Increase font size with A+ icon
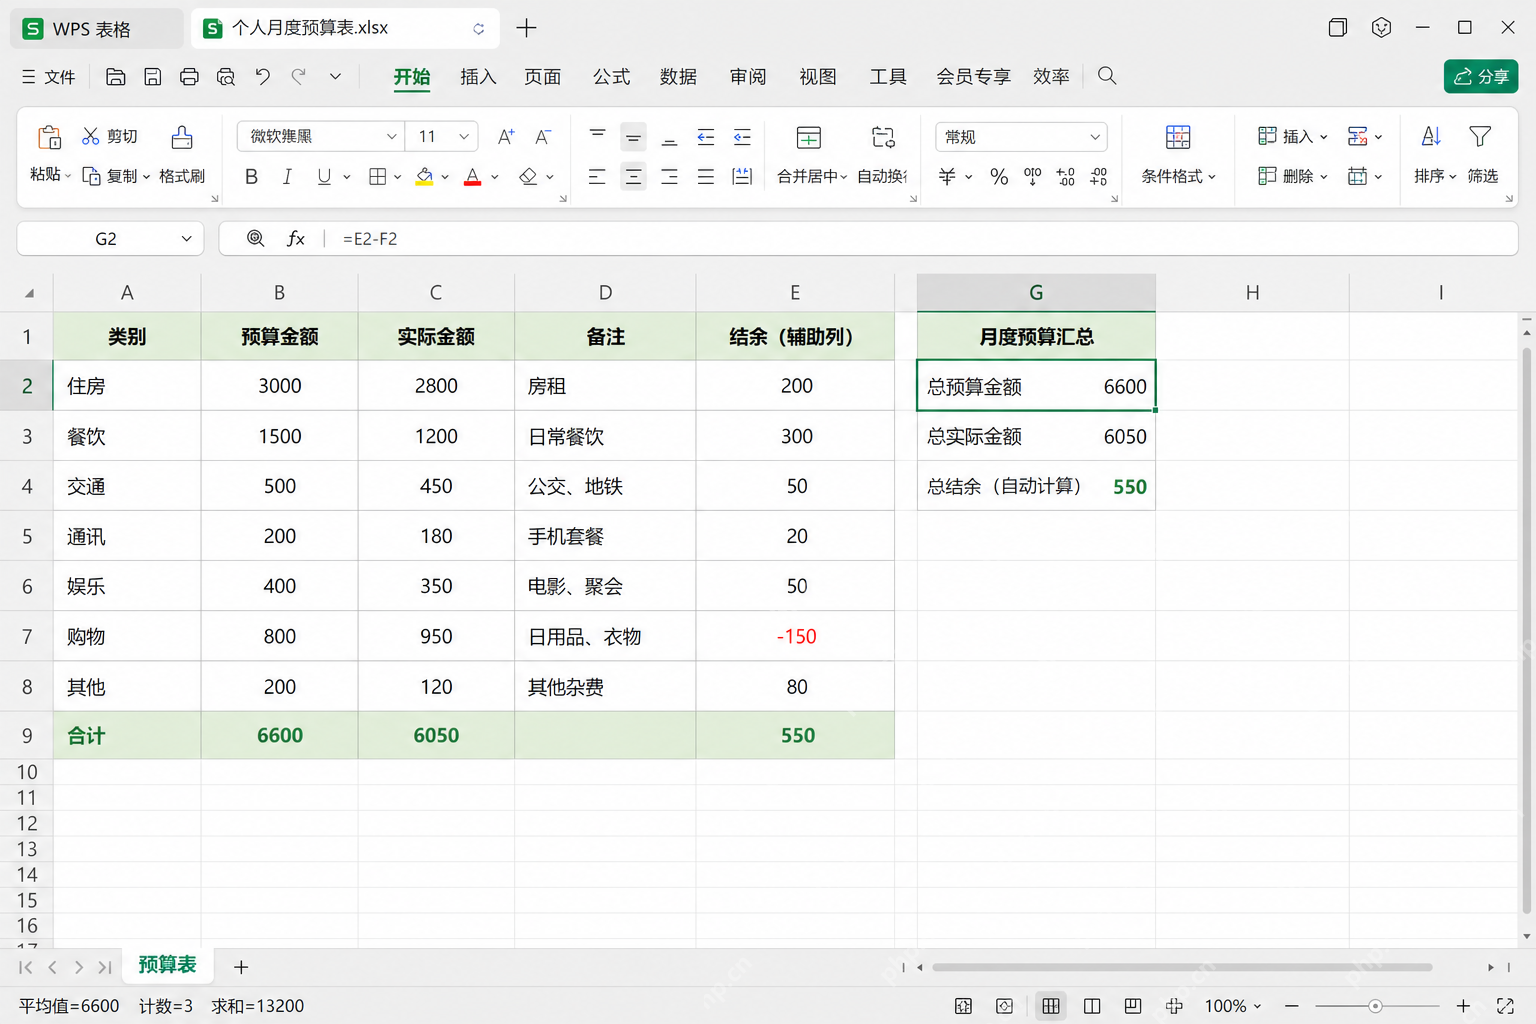This screenshot has width=1536, height=1024. click(x=506, y=137)
